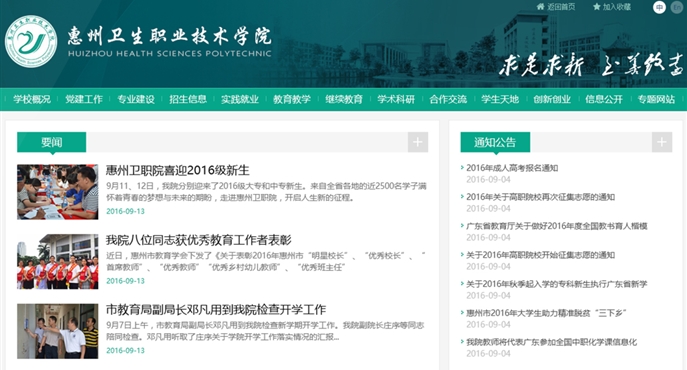Click the home icon beside 返回首页

tap(540, 7)
